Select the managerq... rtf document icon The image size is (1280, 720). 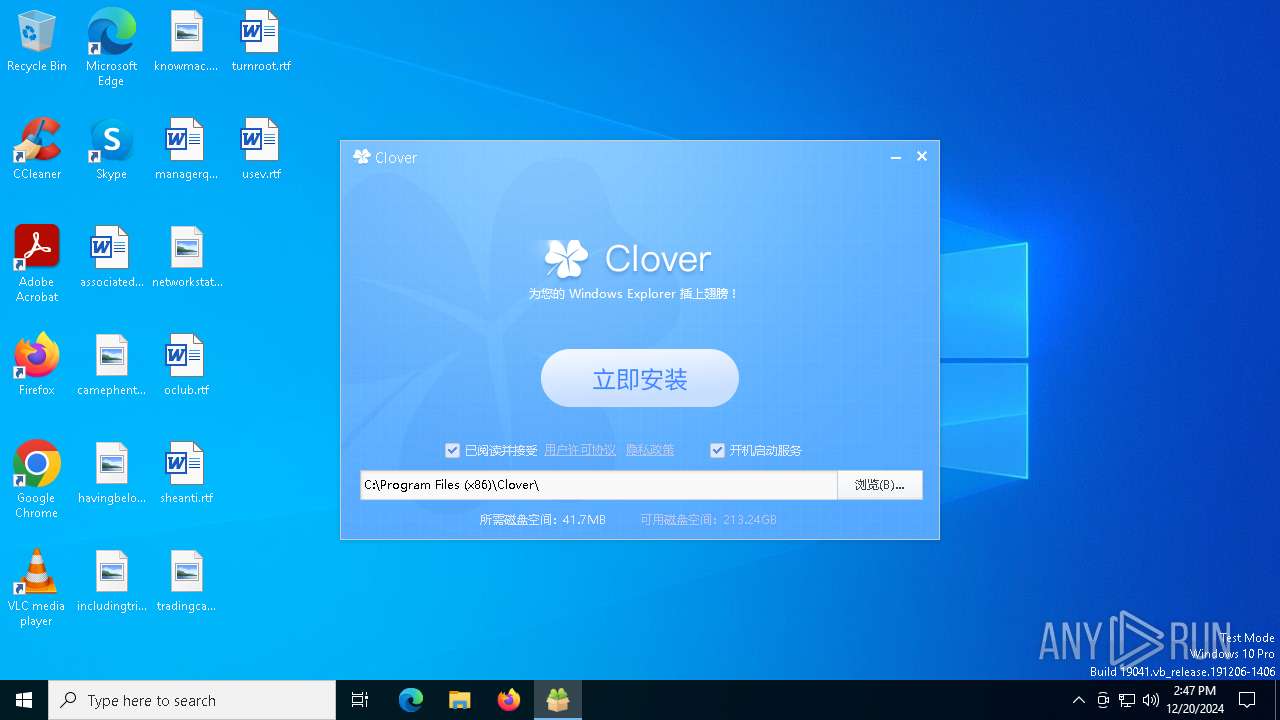point(186,150)
